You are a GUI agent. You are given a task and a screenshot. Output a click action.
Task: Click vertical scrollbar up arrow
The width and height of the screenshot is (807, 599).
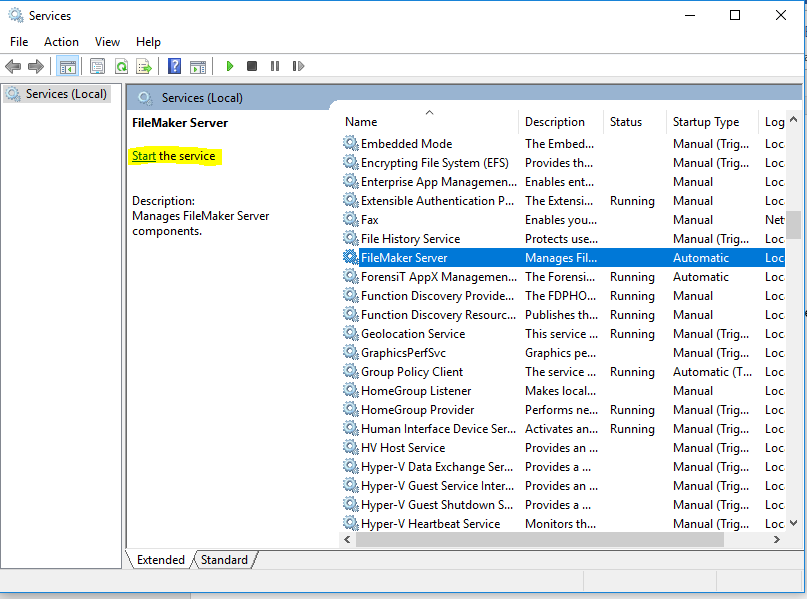[794, 120]
